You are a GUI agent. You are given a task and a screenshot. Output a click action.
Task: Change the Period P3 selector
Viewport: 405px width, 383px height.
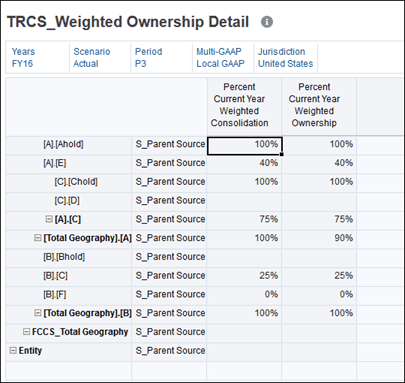pyautogui.click(x=161, y=58)
